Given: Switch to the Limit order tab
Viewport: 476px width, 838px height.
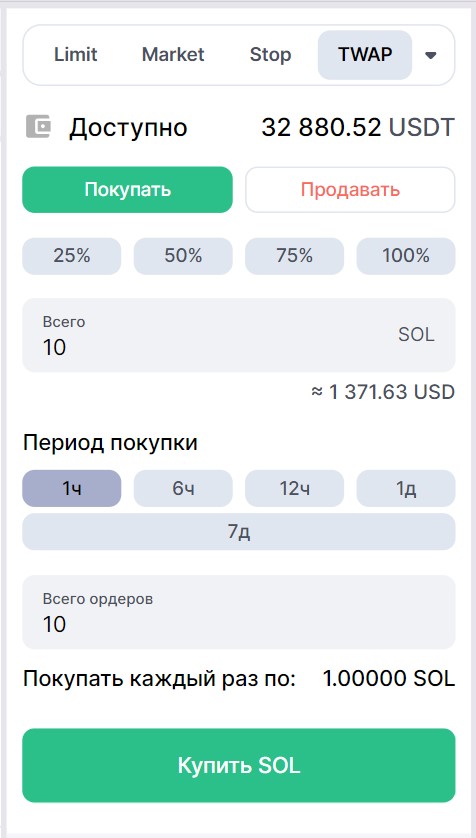Looking at the screenshot, I should click(x=75, y=55).
